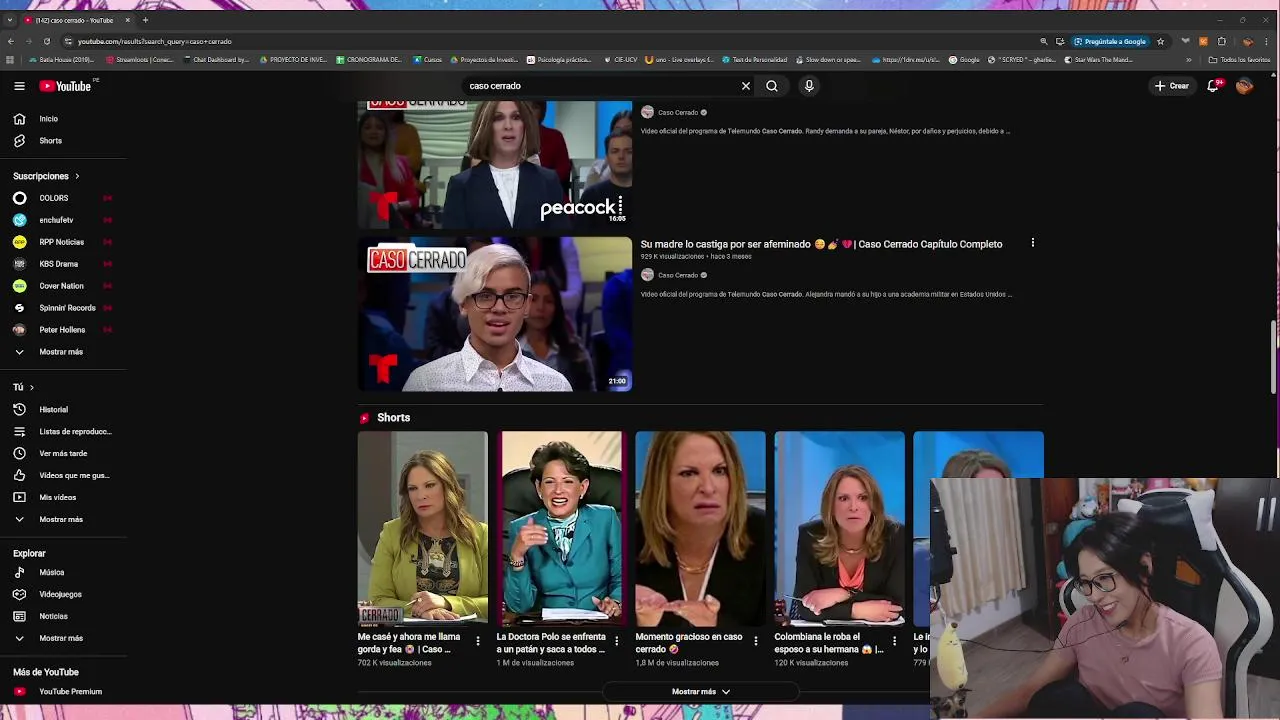Click the browser address bar URL

tap(155, 41)
